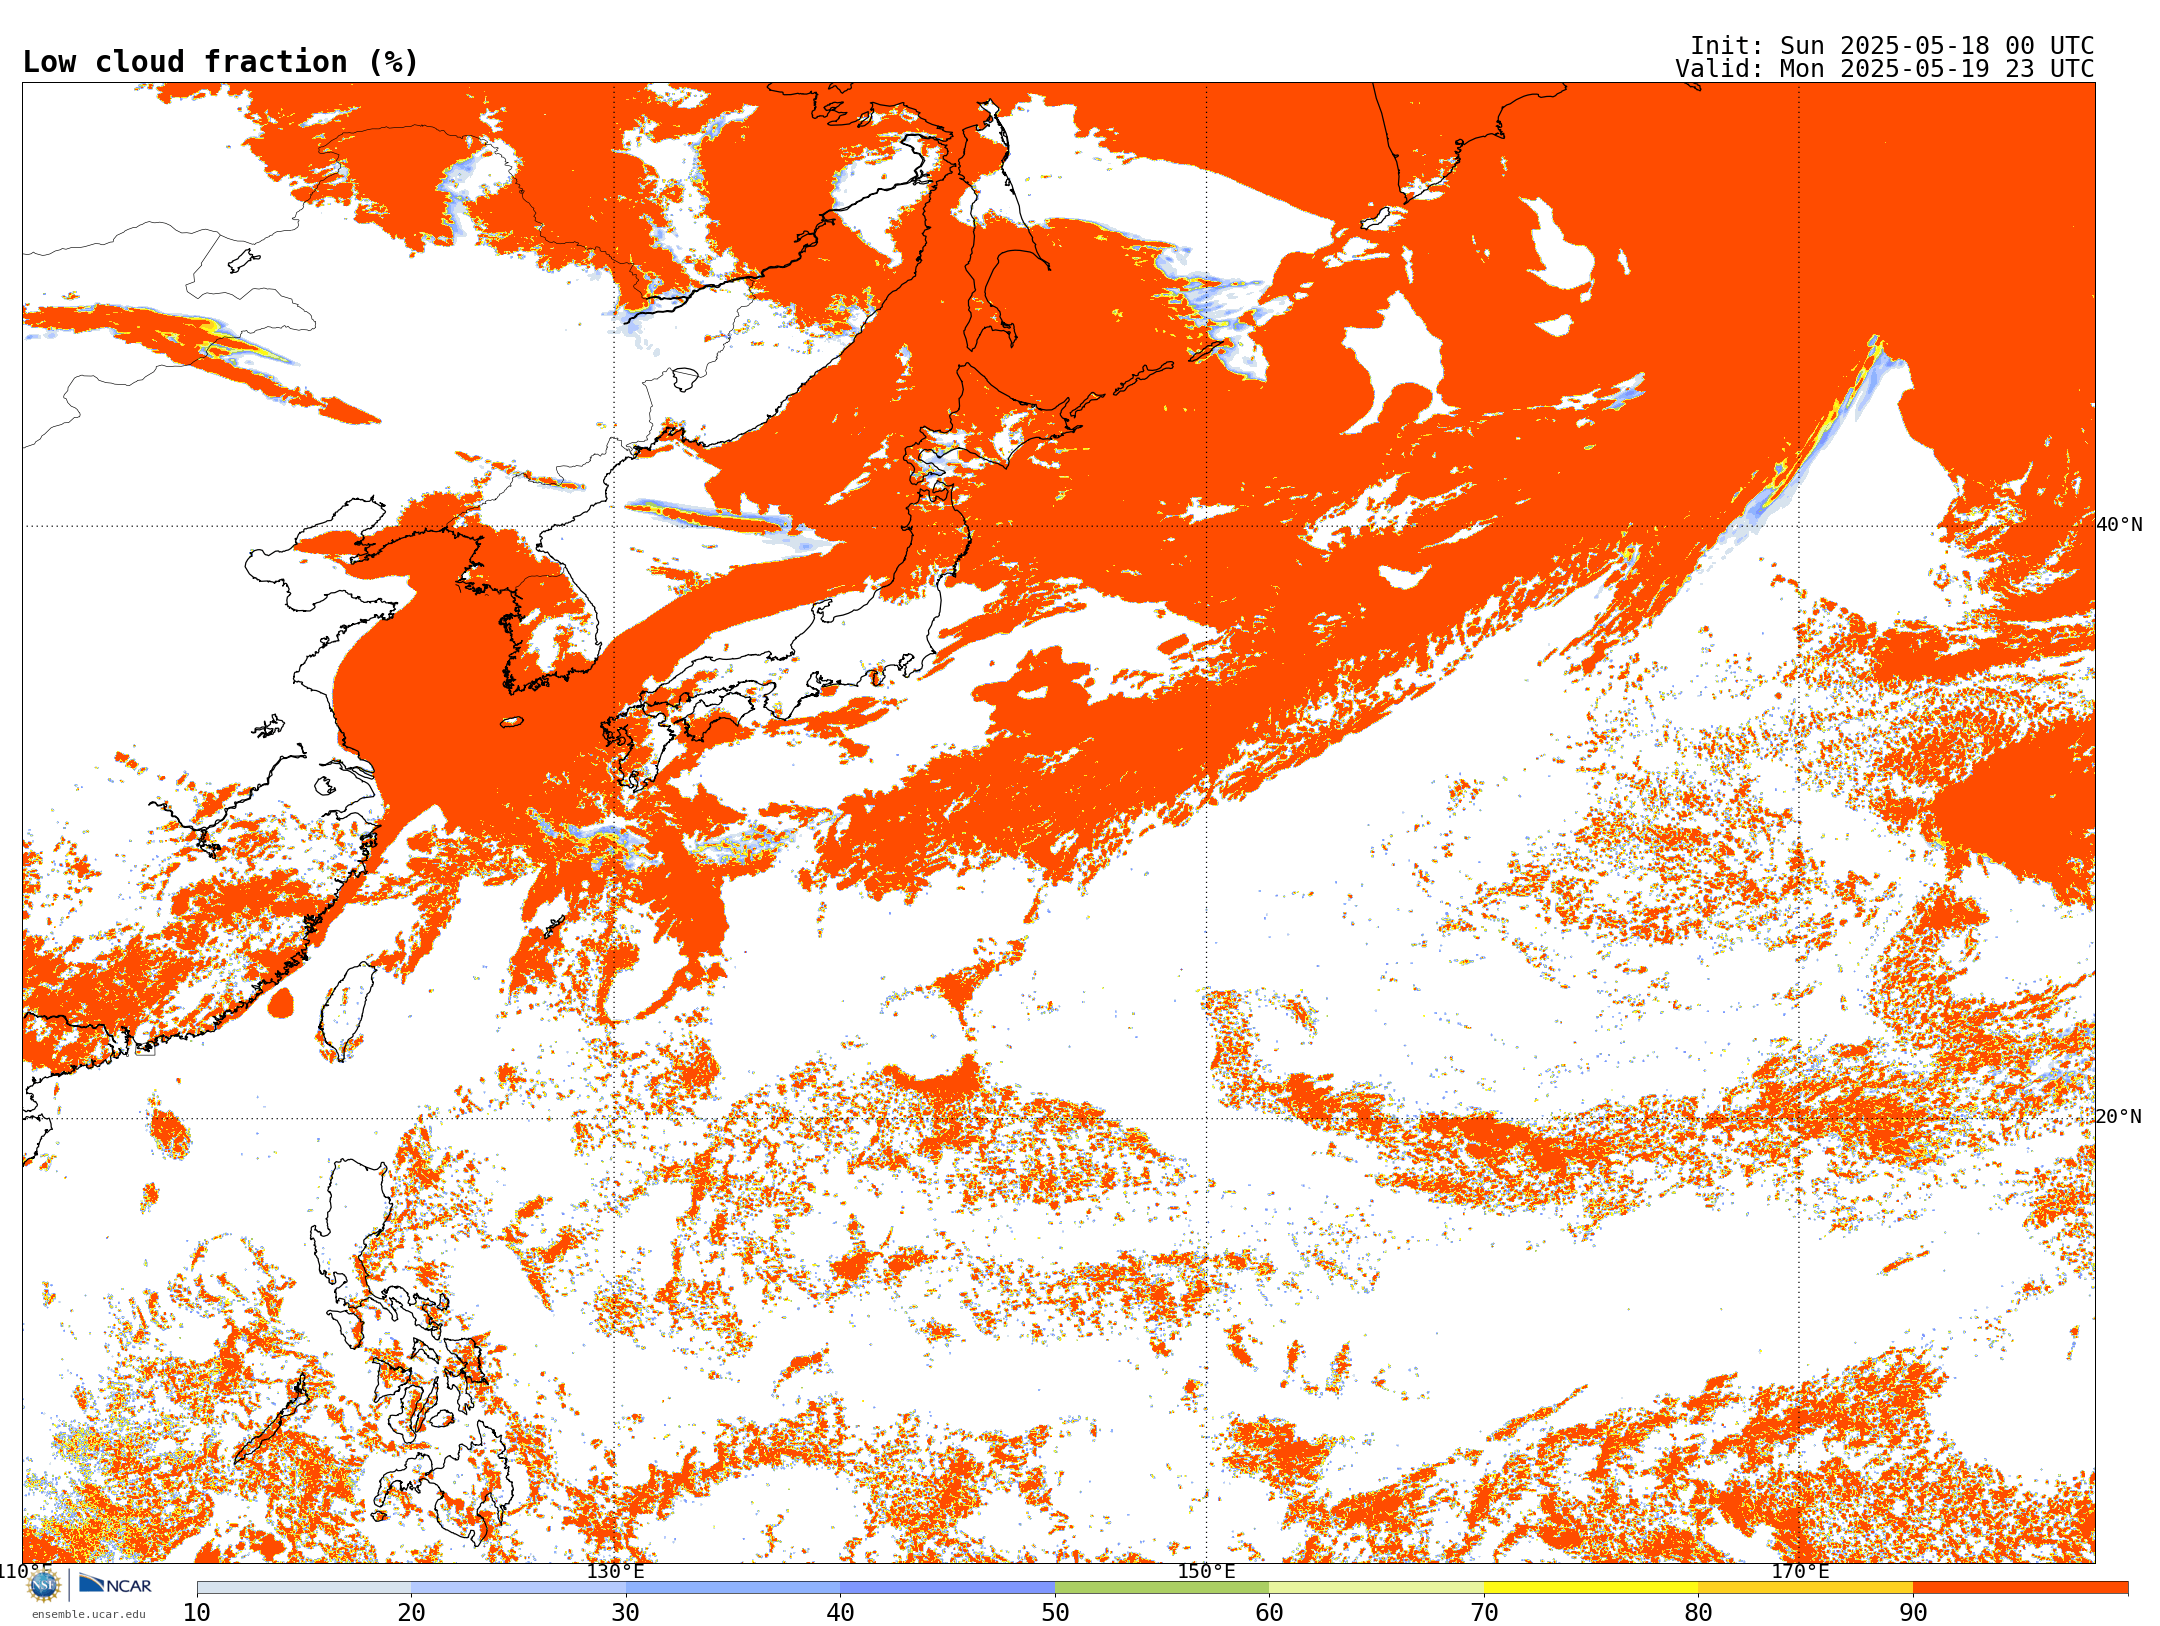Click the 20–30 light blue colorbar segment

pyautogui.click(x=518, y=1588)
